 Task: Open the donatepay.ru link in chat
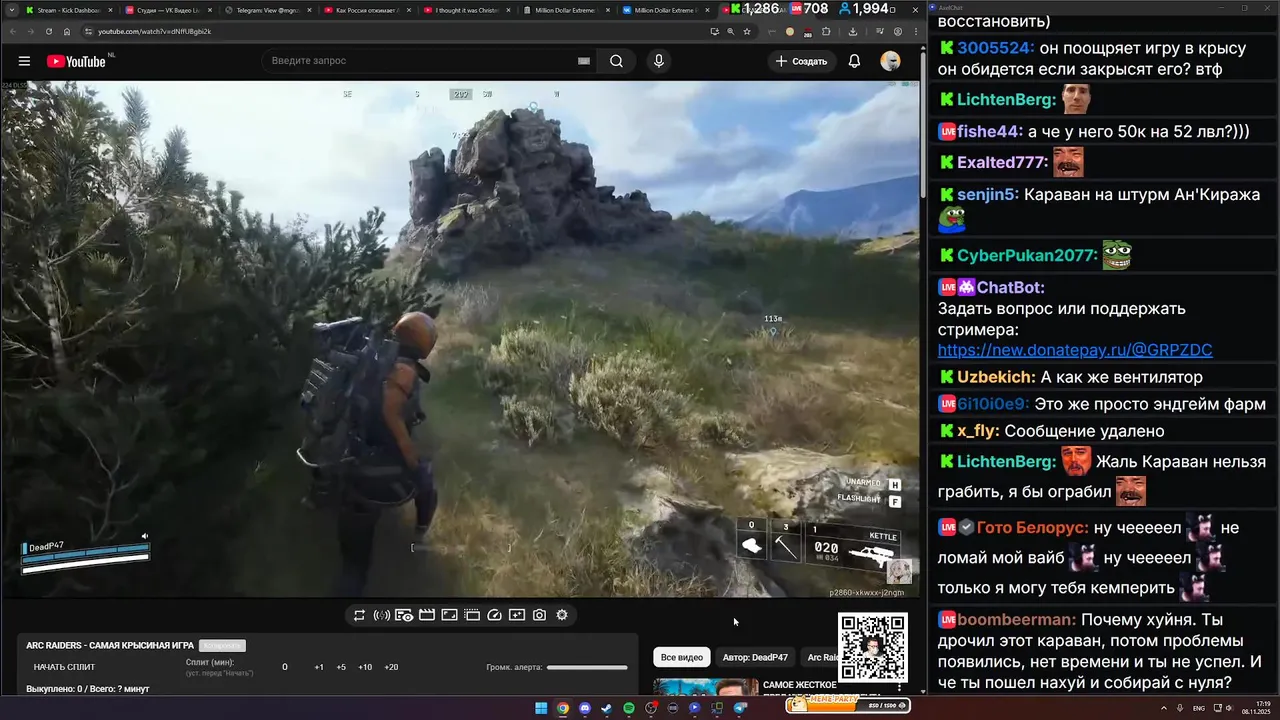pyautogui.click(x=1075, y=350)
